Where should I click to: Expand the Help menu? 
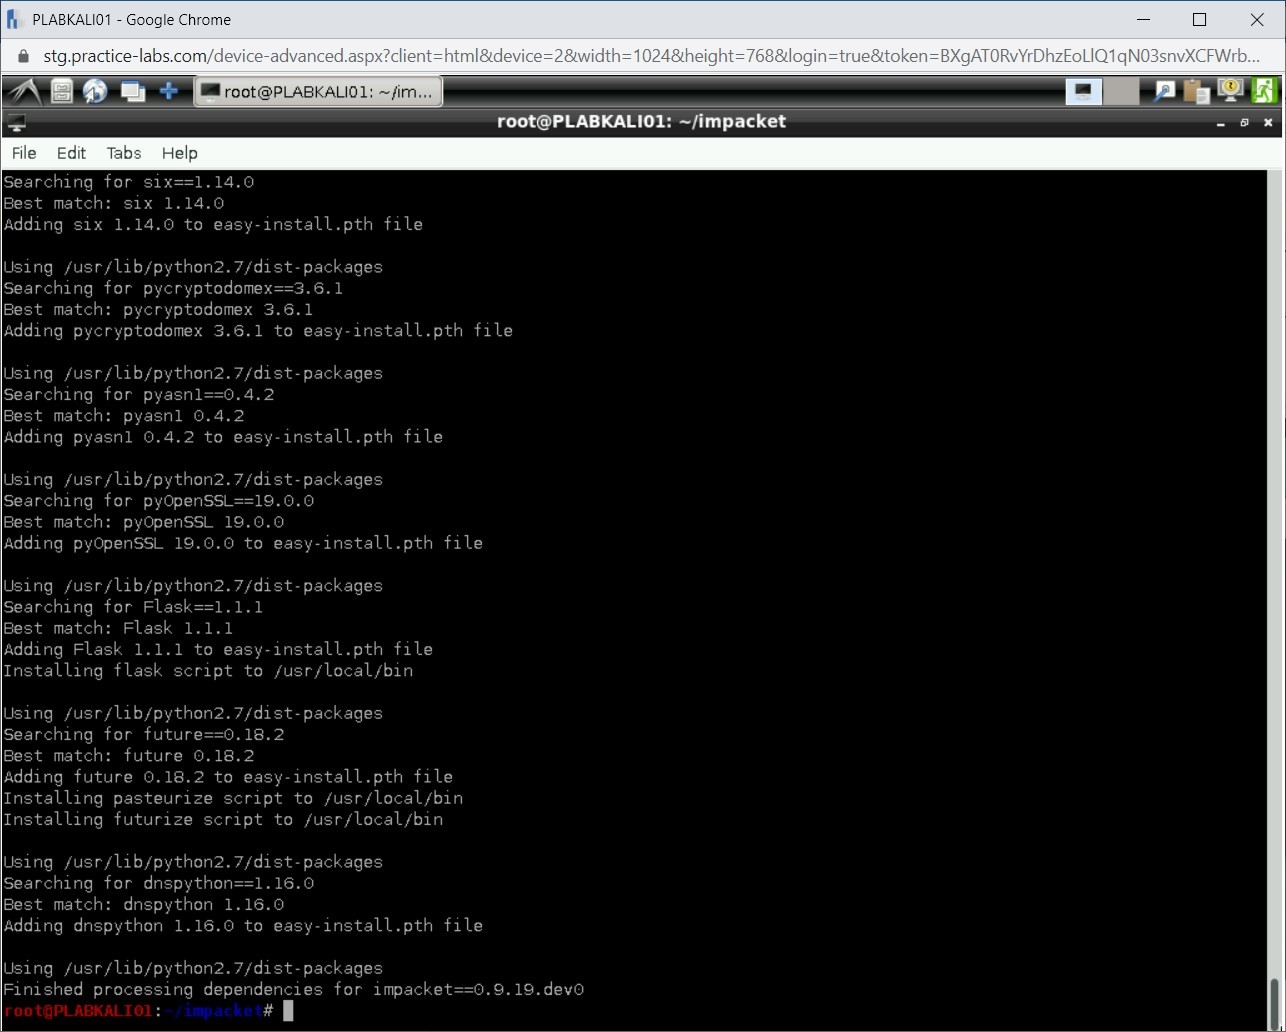tap(180, 153)
